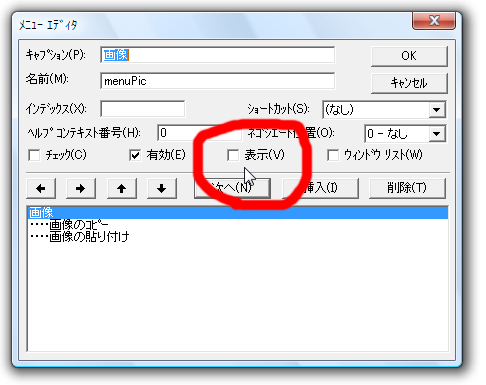Open the ショートカット(S) dropdown

tap(437, 109)
